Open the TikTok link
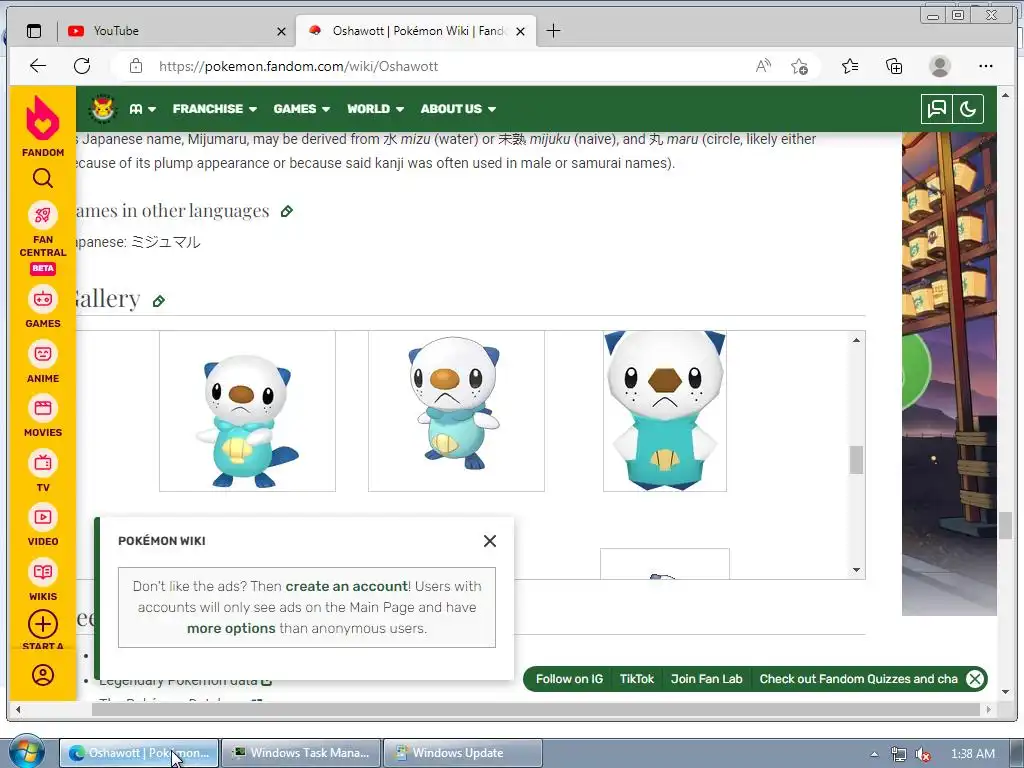Image resolution: width=1024 pixels, height=768 pixels. 637,679
